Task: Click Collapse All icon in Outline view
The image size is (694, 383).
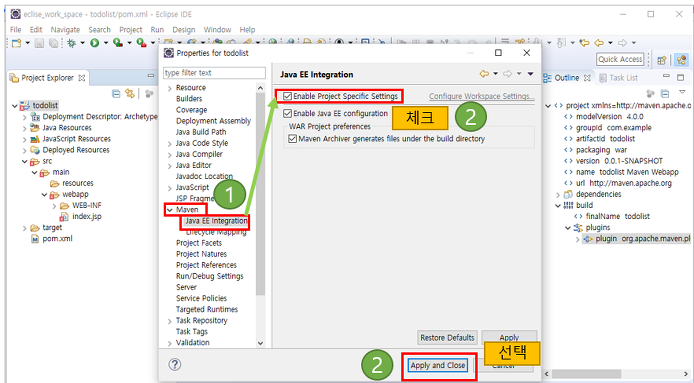Action: [x=665, y=93]
